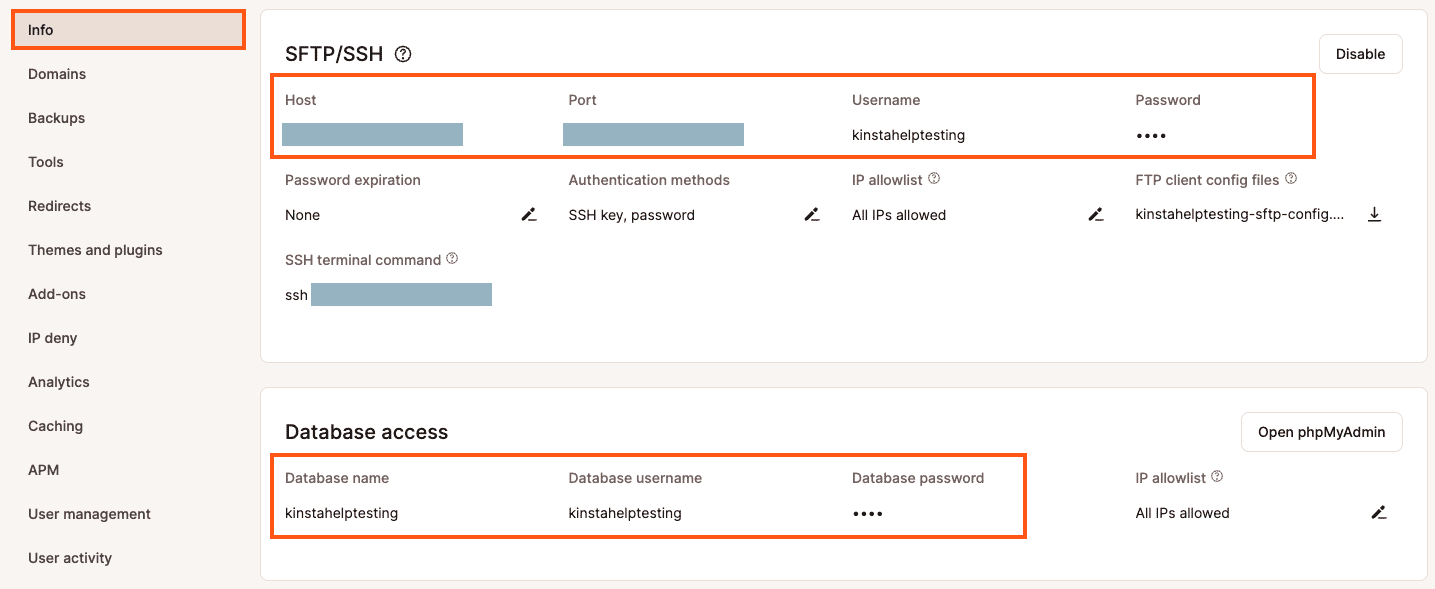
Task: Open phpMyAdmin
Action: click(x=1321, y=432)
